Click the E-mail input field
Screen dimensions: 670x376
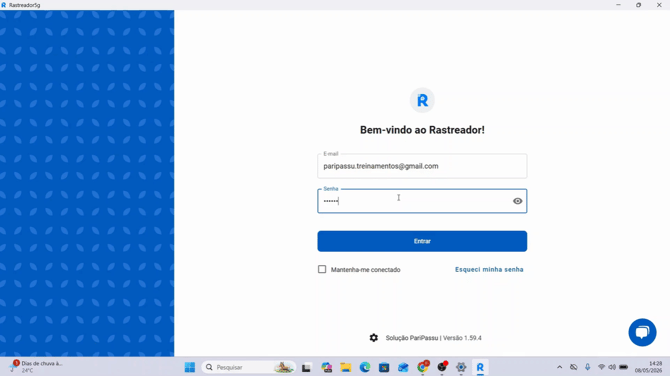[x=422, y=166]
